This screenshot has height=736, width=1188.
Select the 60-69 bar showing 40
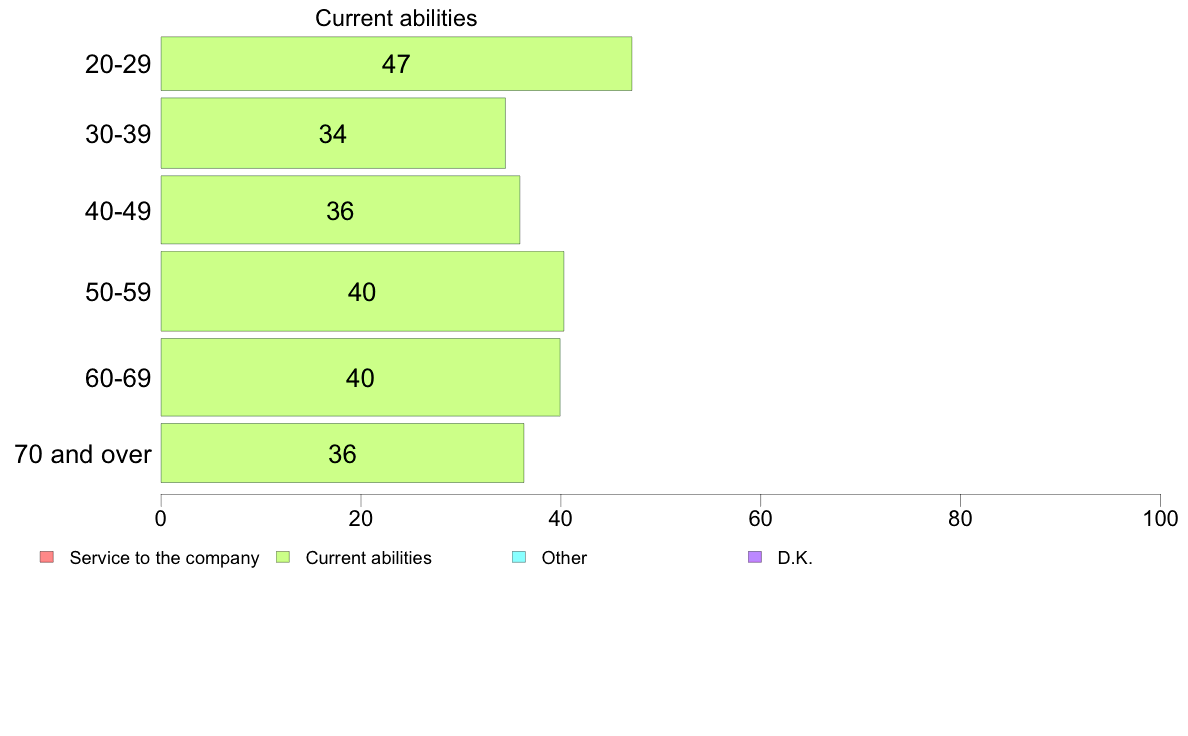click(361, 377)
